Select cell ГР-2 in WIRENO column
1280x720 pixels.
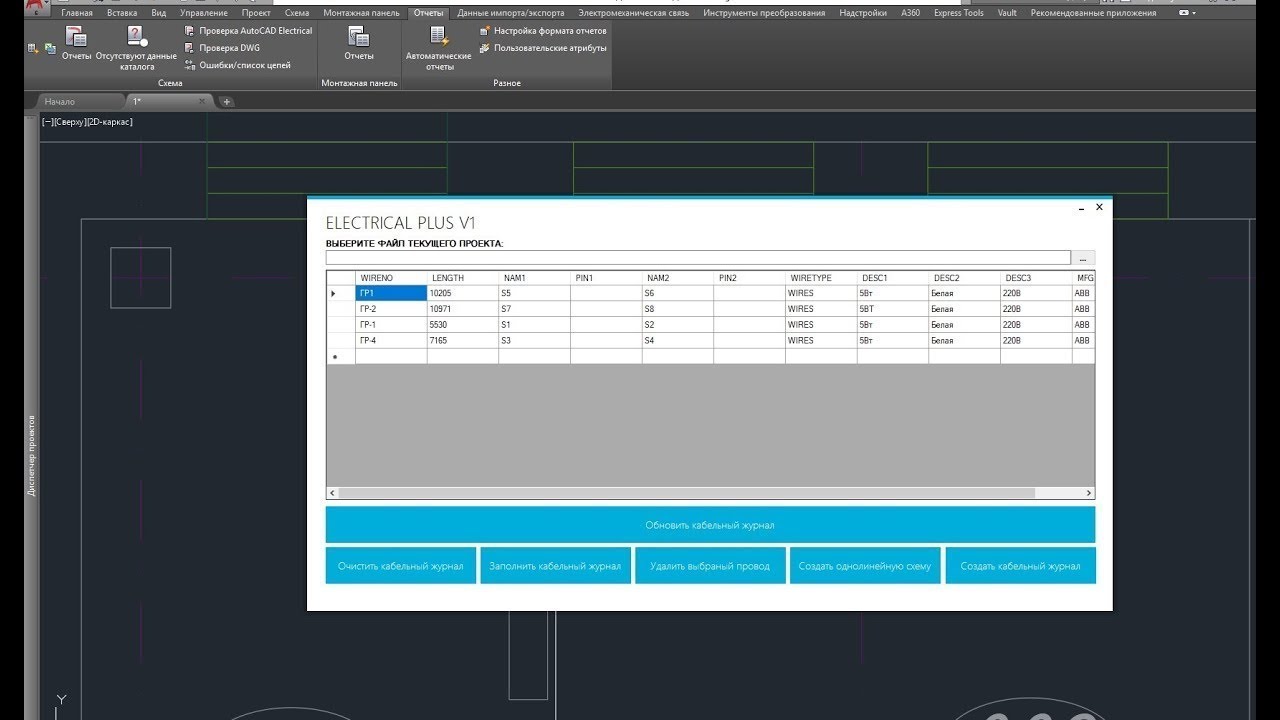coord(391,309)
